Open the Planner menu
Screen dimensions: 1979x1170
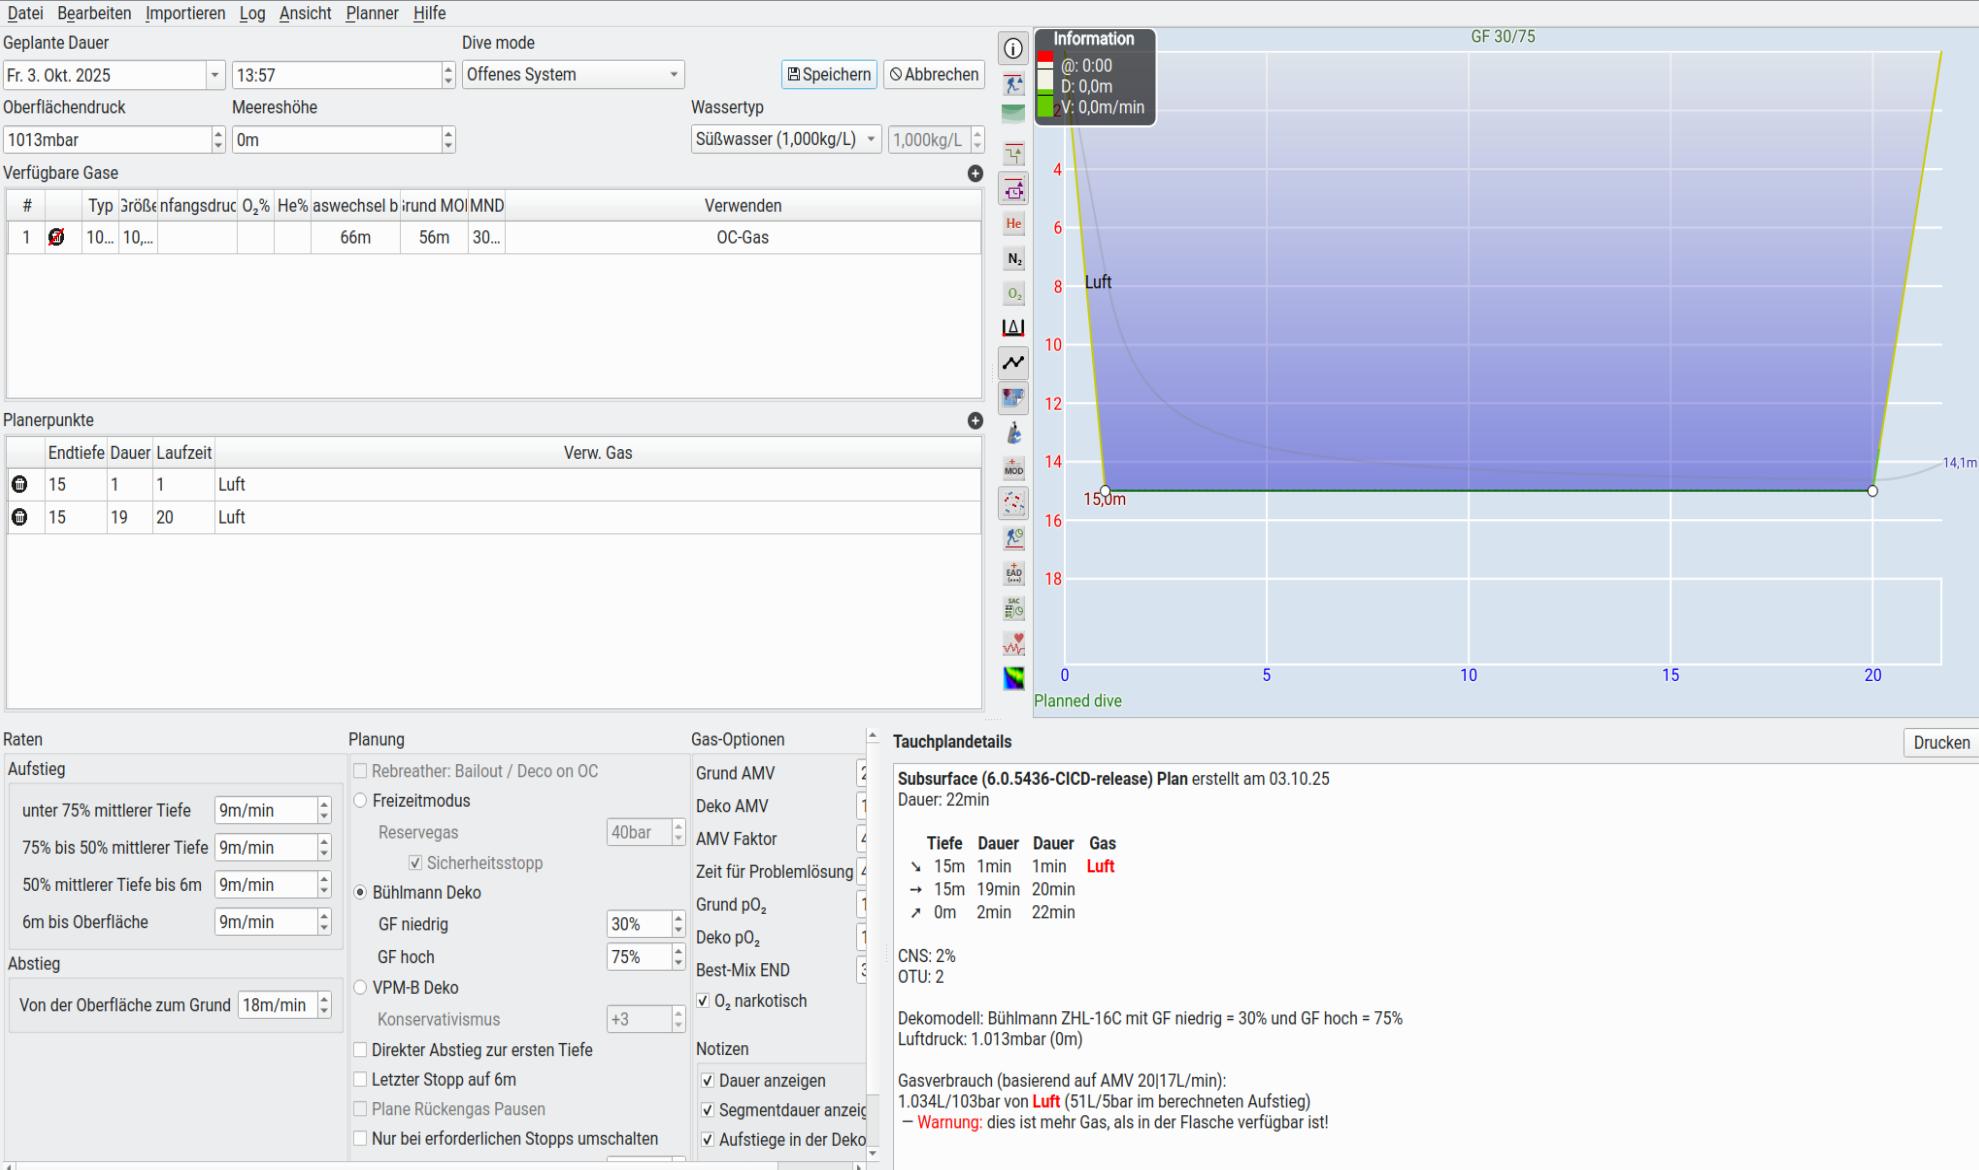pos(372,13)
